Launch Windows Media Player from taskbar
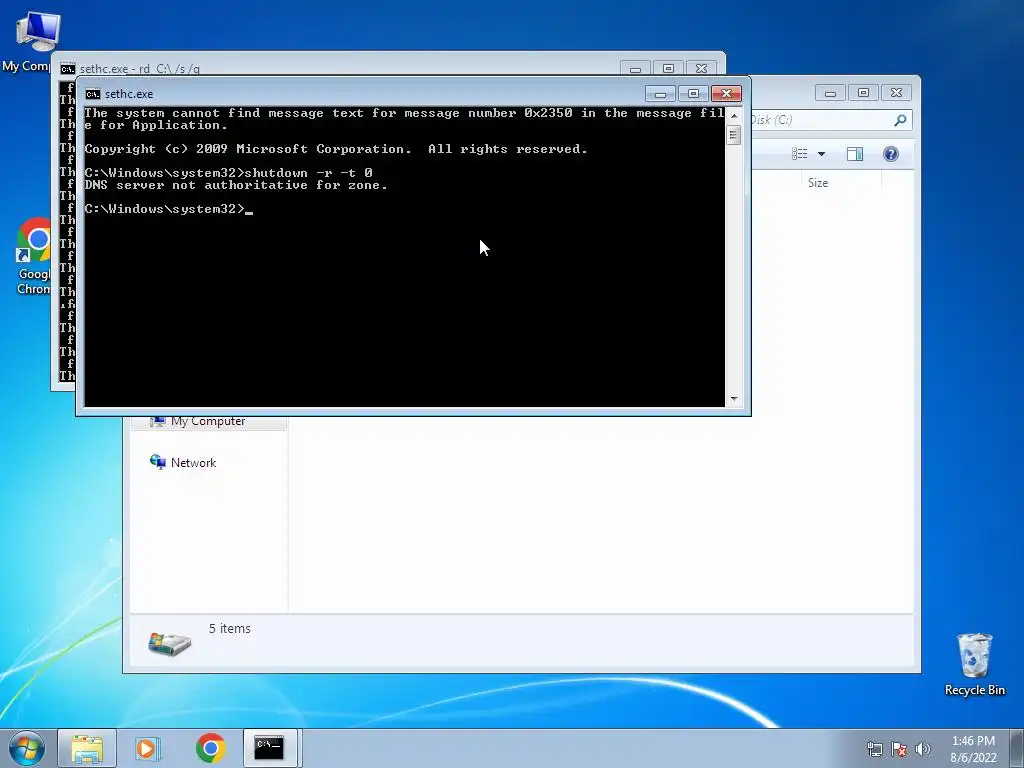The height and width of the screenshot is (768, 1024). tap(148, 748)
